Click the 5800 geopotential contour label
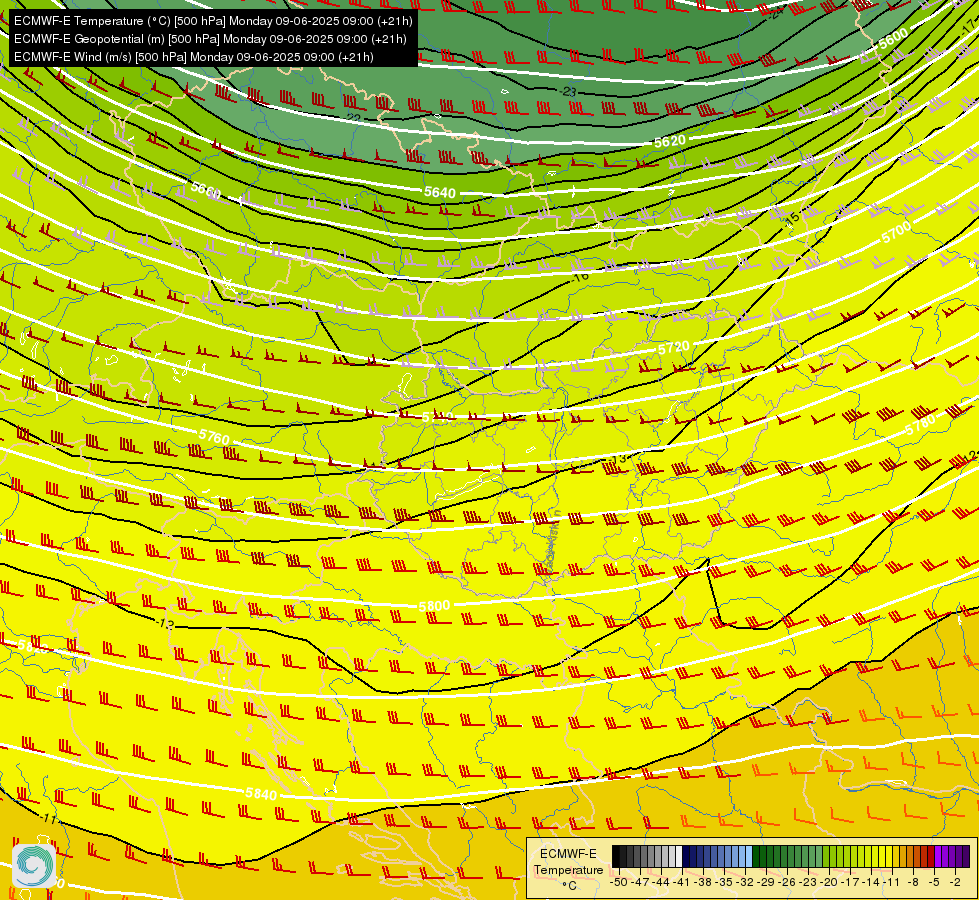This screenshot has height=900, width=979. 434,606
